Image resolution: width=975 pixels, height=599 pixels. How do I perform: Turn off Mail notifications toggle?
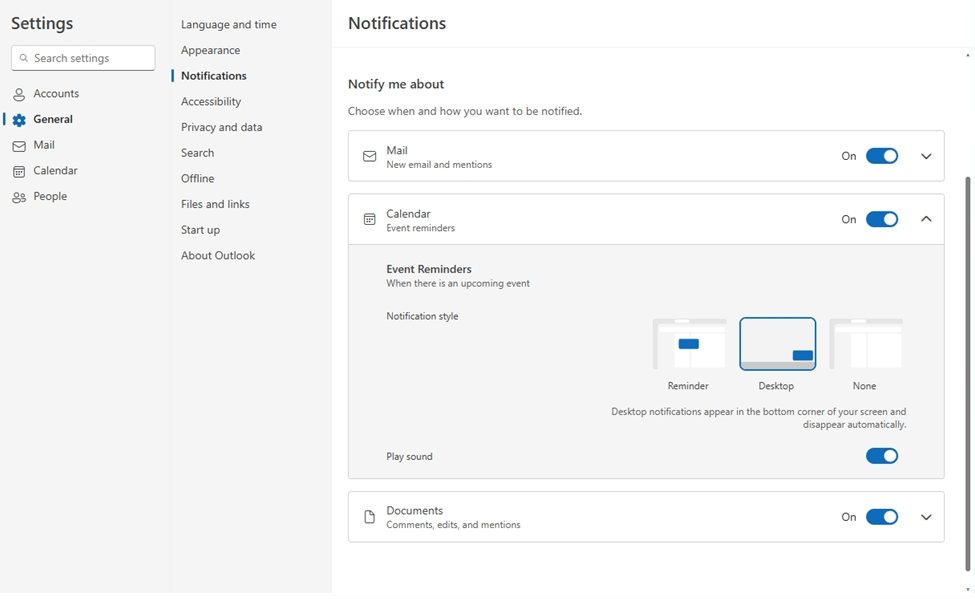click(881, 156)
